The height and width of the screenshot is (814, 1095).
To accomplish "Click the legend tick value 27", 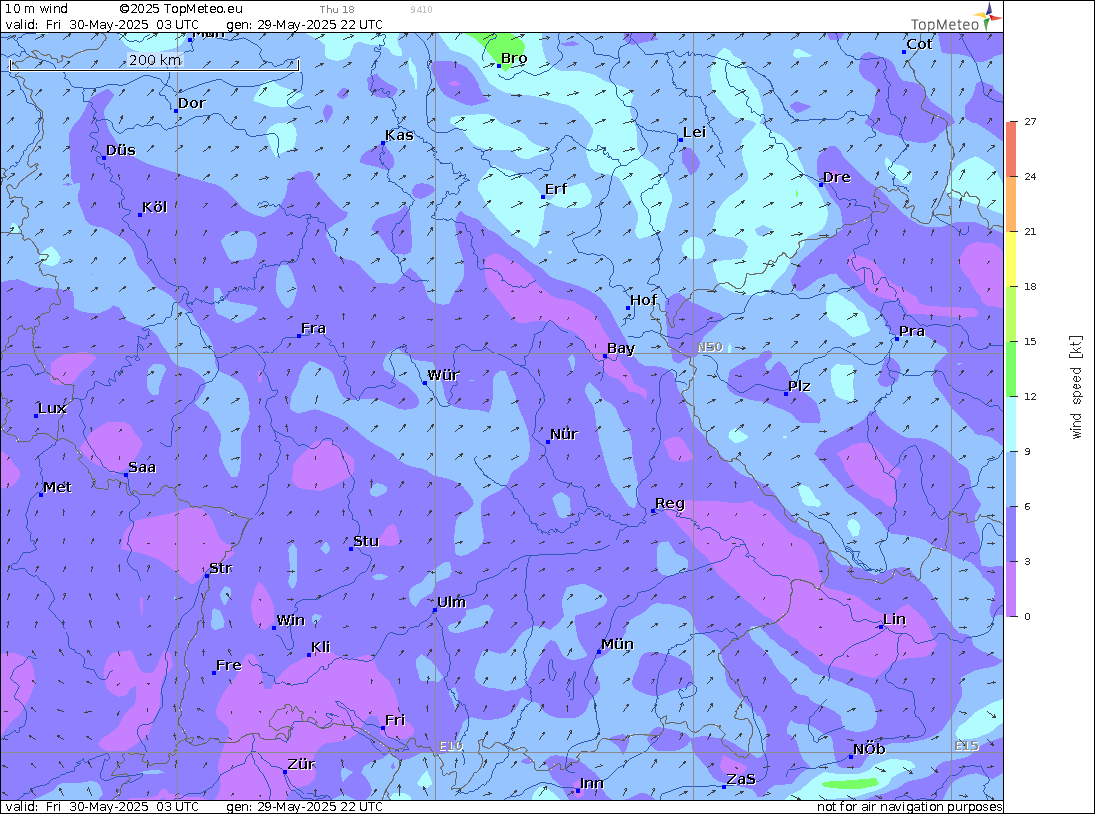I will [1030, 121].
